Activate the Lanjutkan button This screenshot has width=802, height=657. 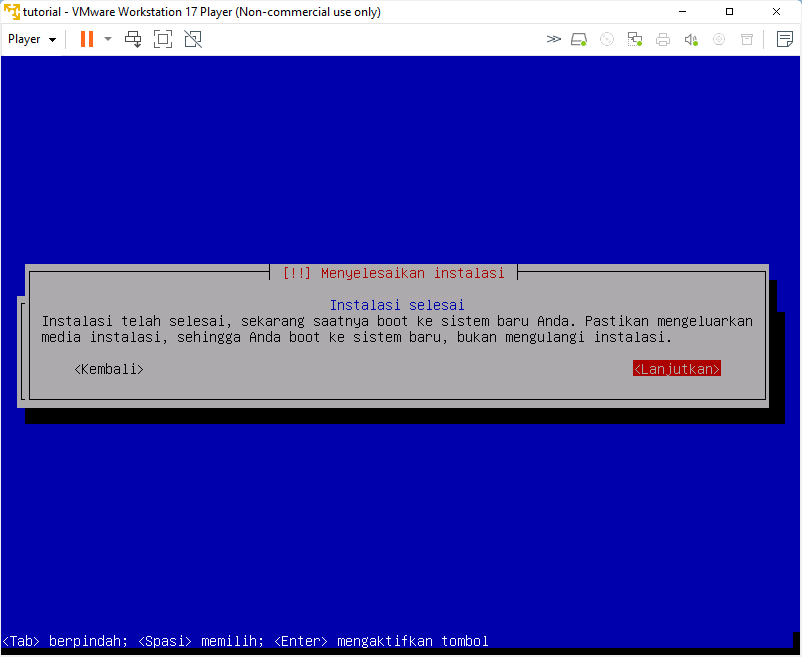(676, 370)
